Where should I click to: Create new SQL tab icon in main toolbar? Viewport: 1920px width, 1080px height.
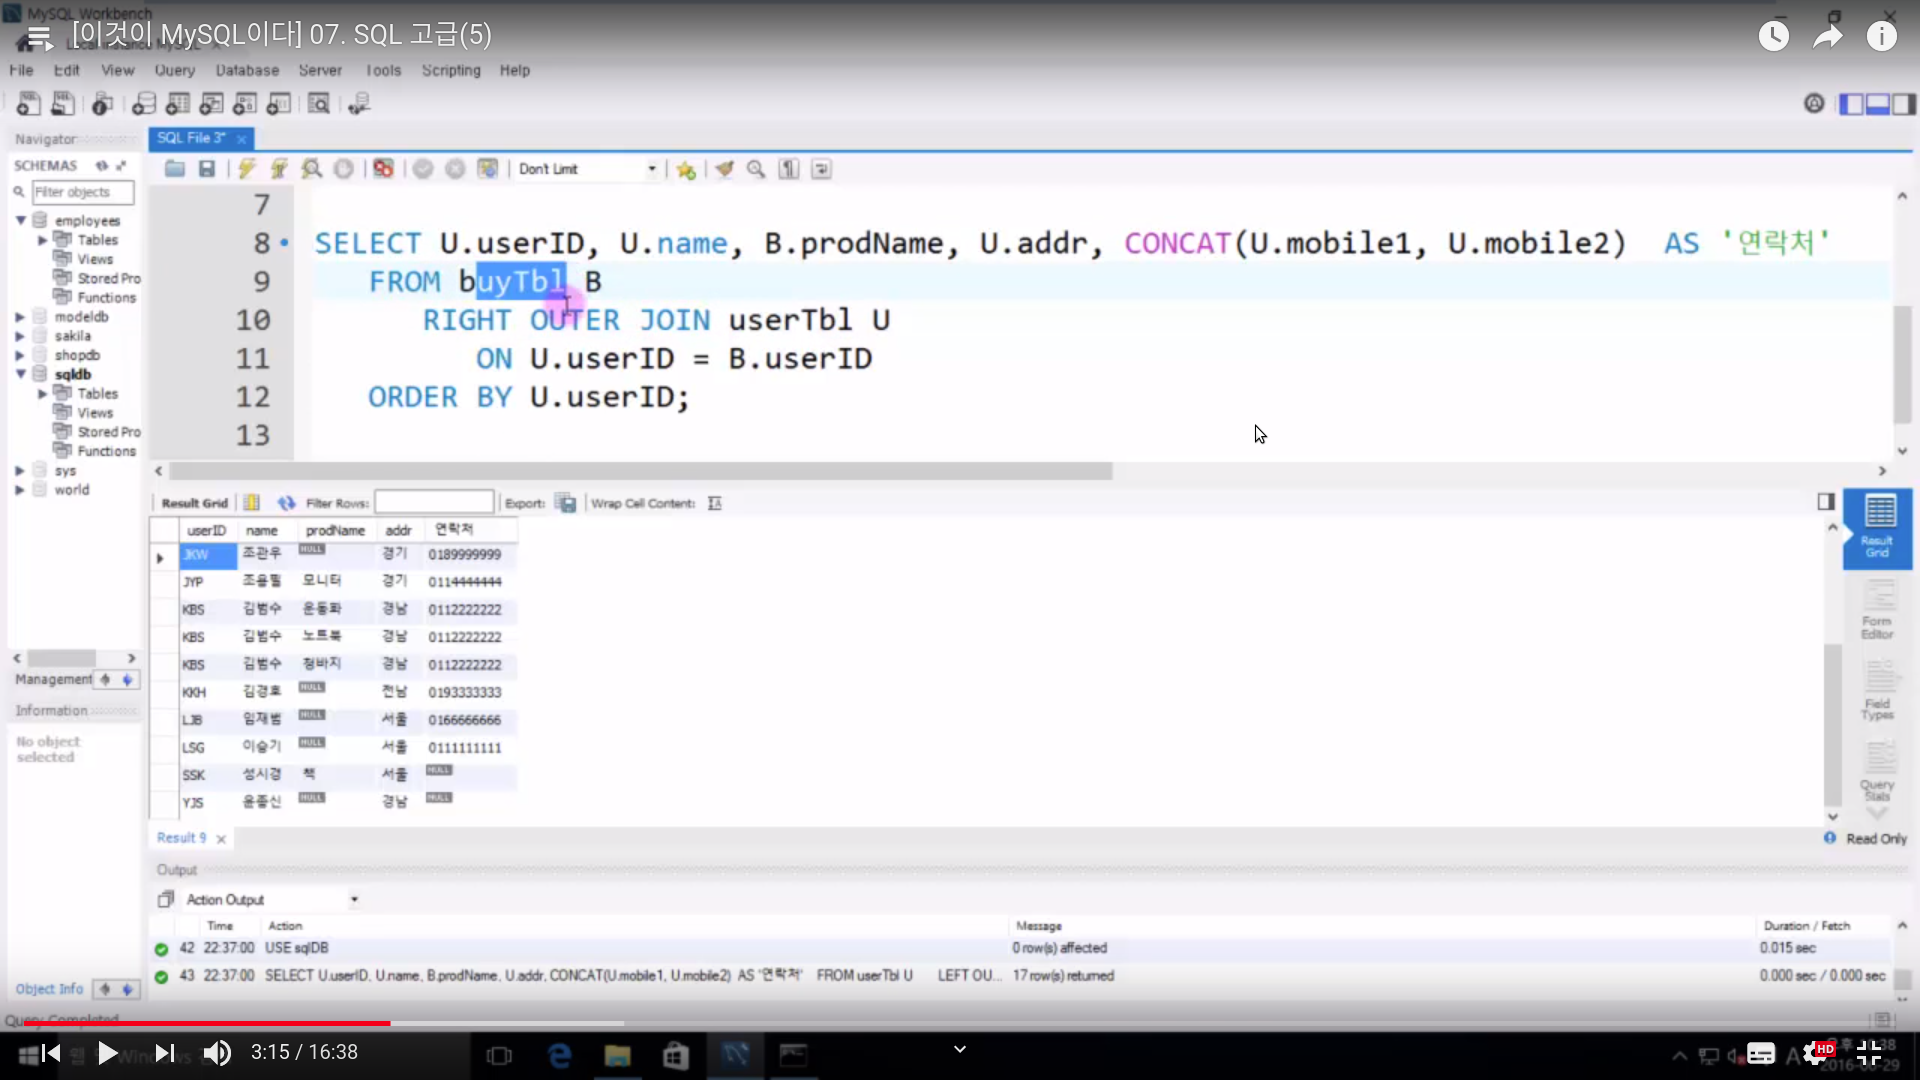29,103
